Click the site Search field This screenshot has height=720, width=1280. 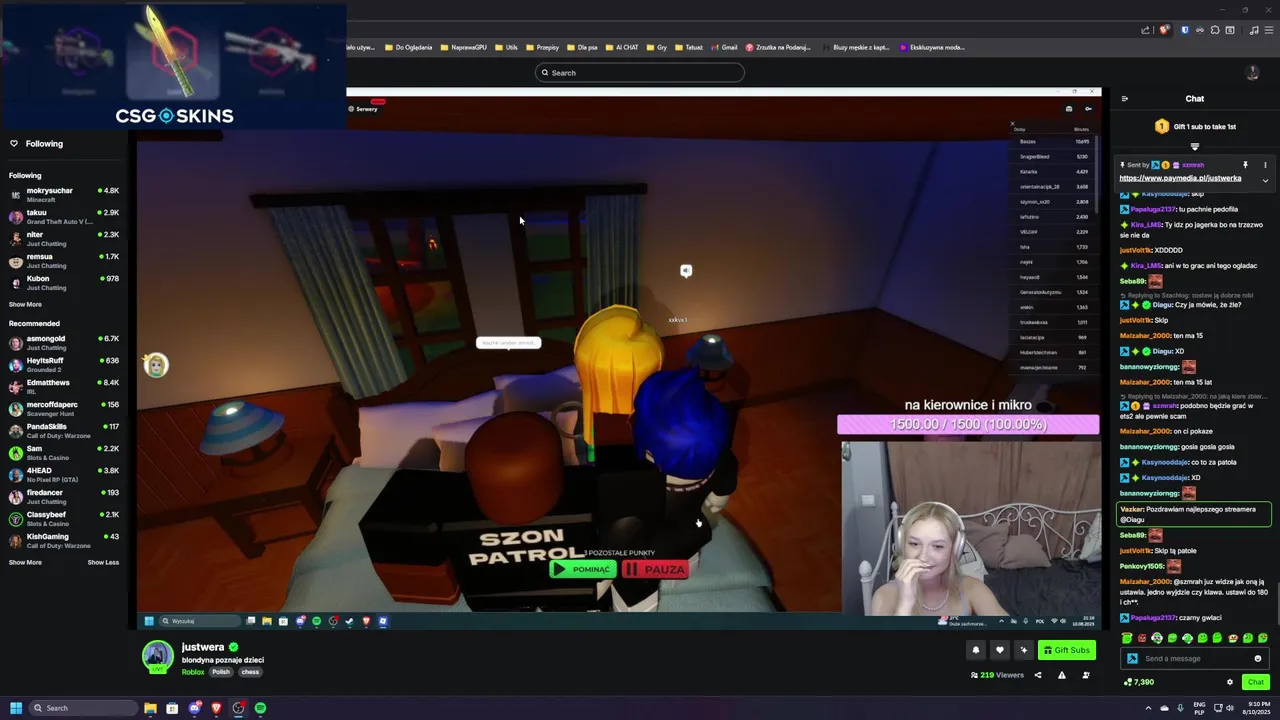tap(640, 72)
